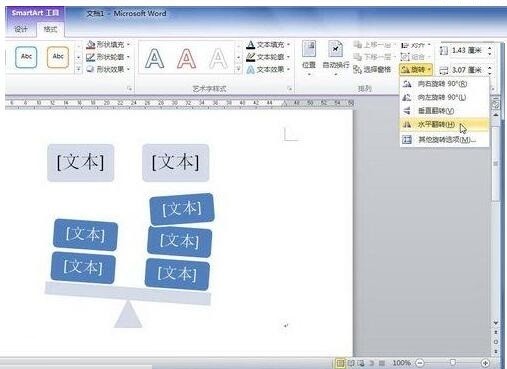This screenshot has height=369, width=507.
Task: Click the zoom out minus button
Action: 421,363
